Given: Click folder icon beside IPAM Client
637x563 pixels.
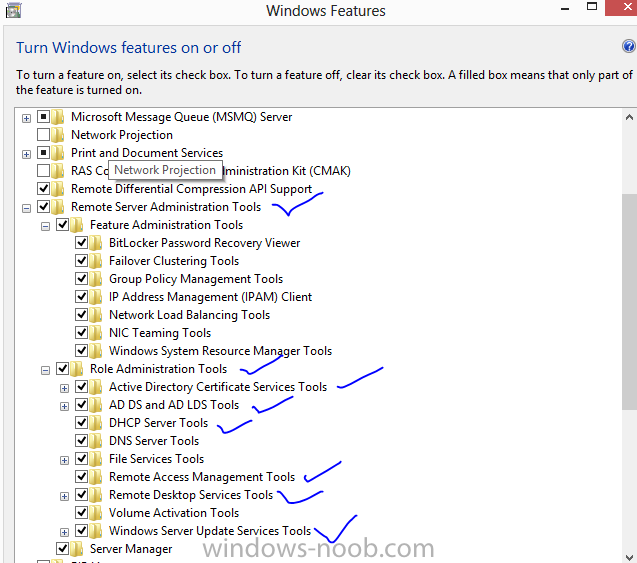Looking at the screenshot, I should click(x=95, y=297).
